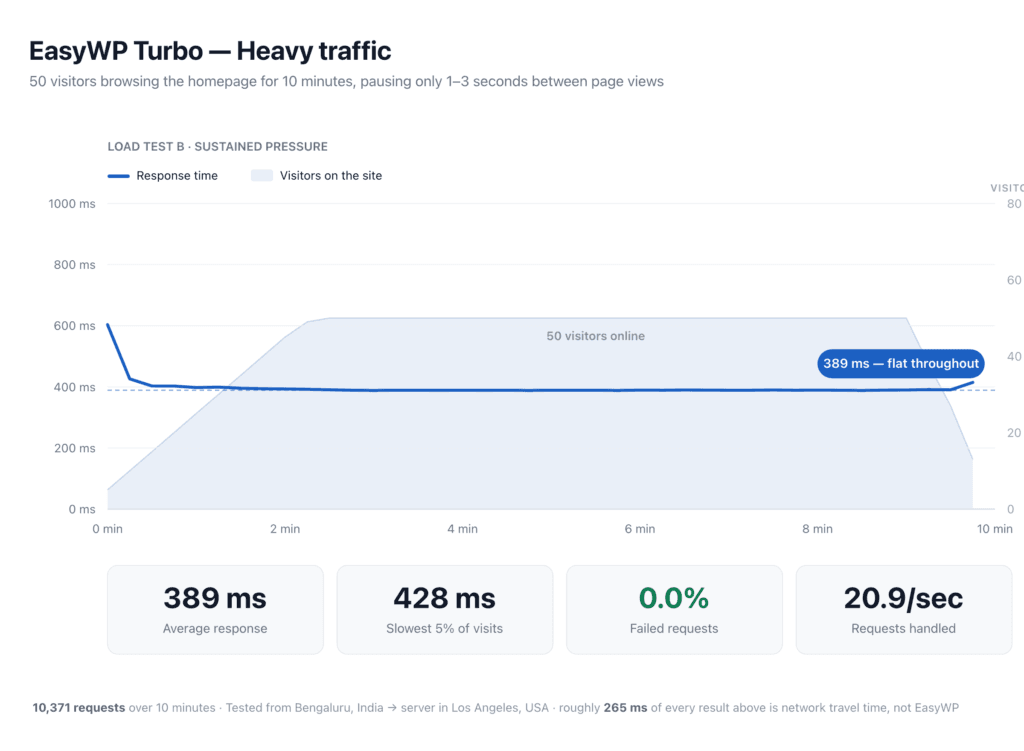This screenshot has height=751, width=1024.
Task: Click the 'server in Los Angeles, USA' text
Action: tap(475, 708)
